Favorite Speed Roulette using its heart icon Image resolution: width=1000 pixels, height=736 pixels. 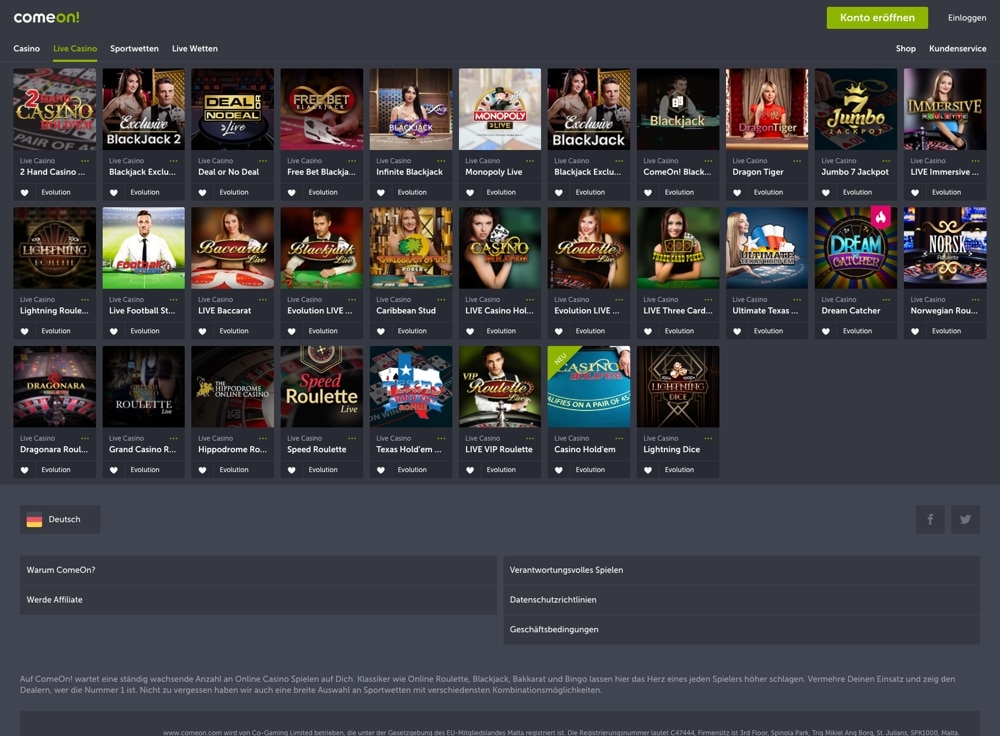(291, 470)
